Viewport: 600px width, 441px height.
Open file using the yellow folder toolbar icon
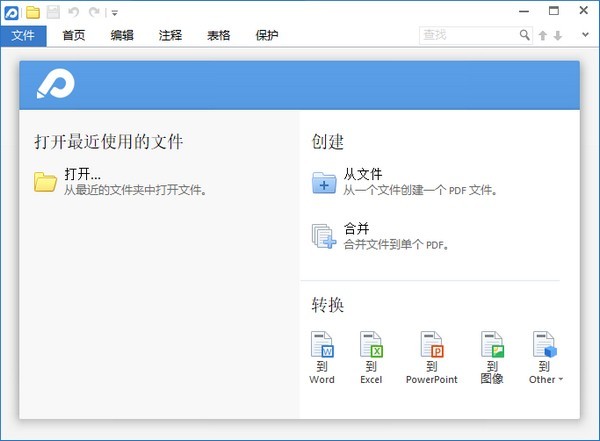point(33,12)
